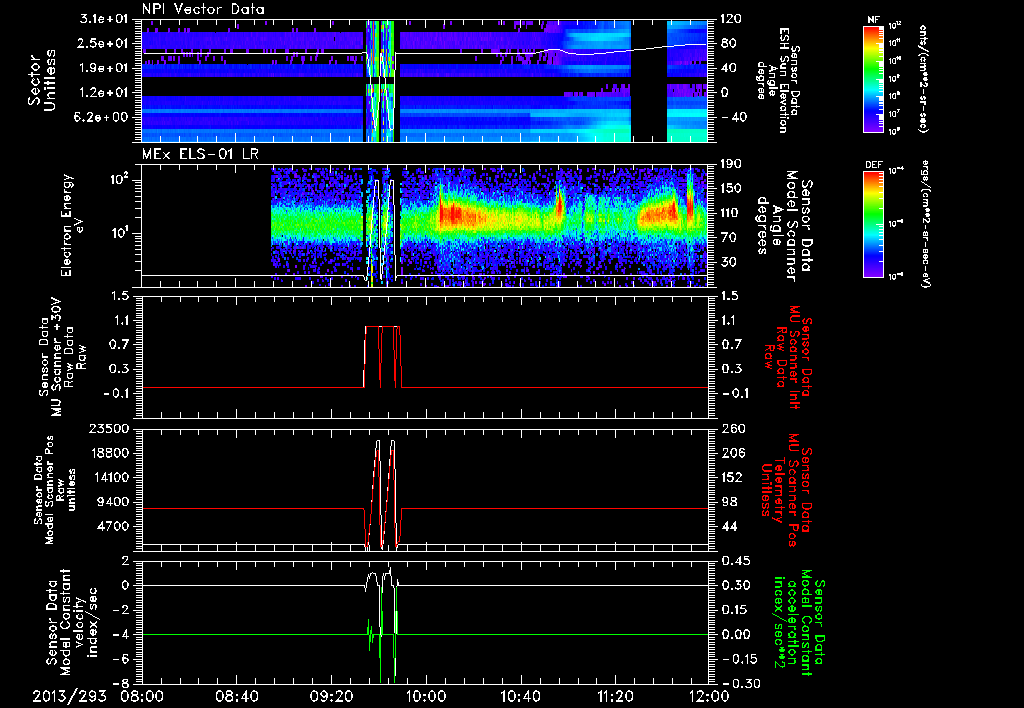Click the 'ESH Sun Elevation Angle degrees' label

777,80
